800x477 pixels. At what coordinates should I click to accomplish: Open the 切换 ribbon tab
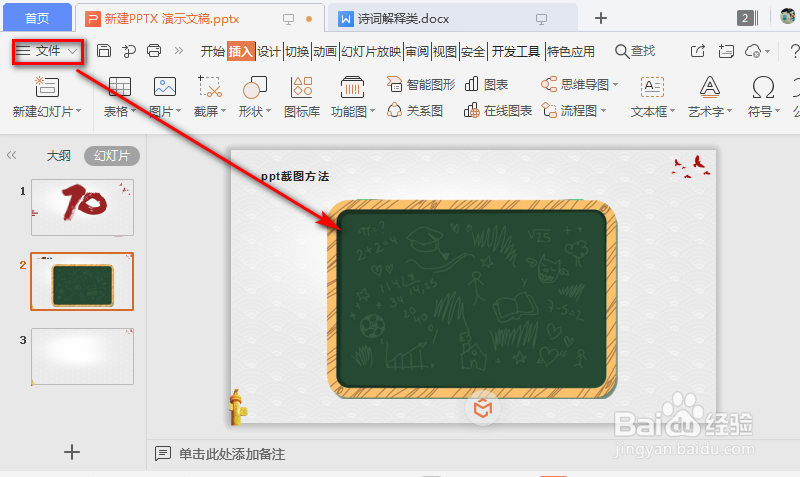(297, 52)
